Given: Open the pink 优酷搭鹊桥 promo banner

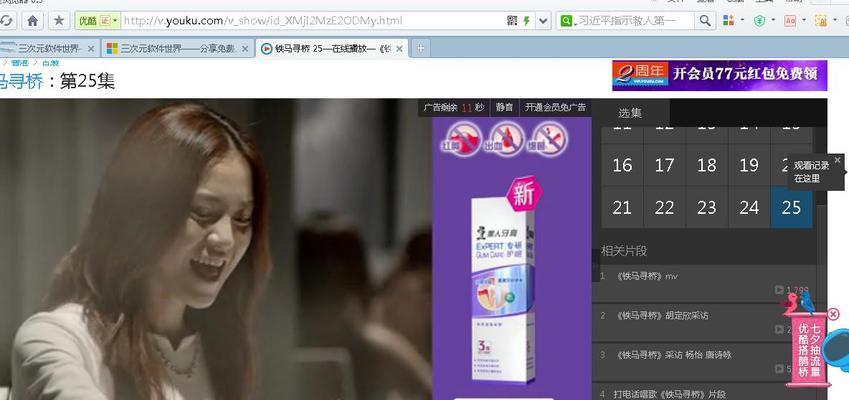Looking at the screenshot, I should pos(809,350).
